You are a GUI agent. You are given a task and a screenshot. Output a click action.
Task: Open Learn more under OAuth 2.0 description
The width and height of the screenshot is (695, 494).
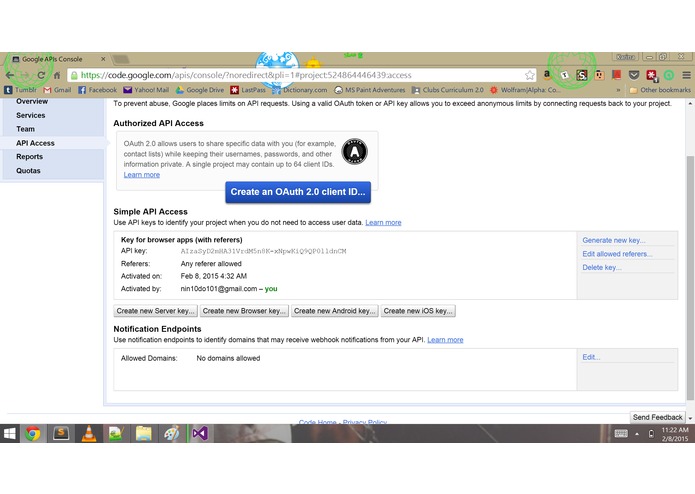click(142, 175)
